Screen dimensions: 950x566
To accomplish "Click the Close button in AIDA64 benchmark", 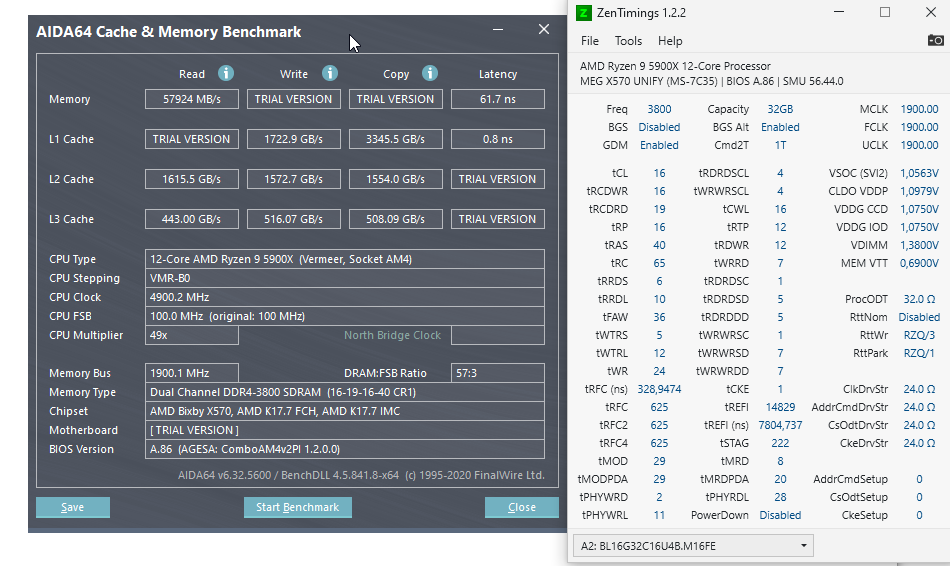I will [x=522, y=507].
